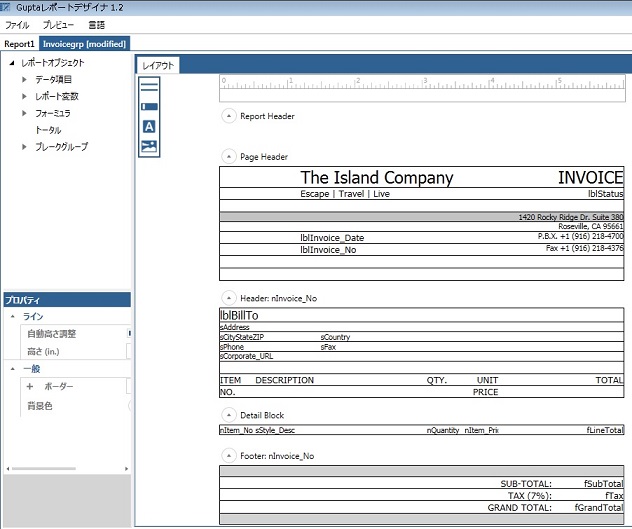Select the text label 'A' tool
Screen dimensions: 632x529
[x=149, y=127]
